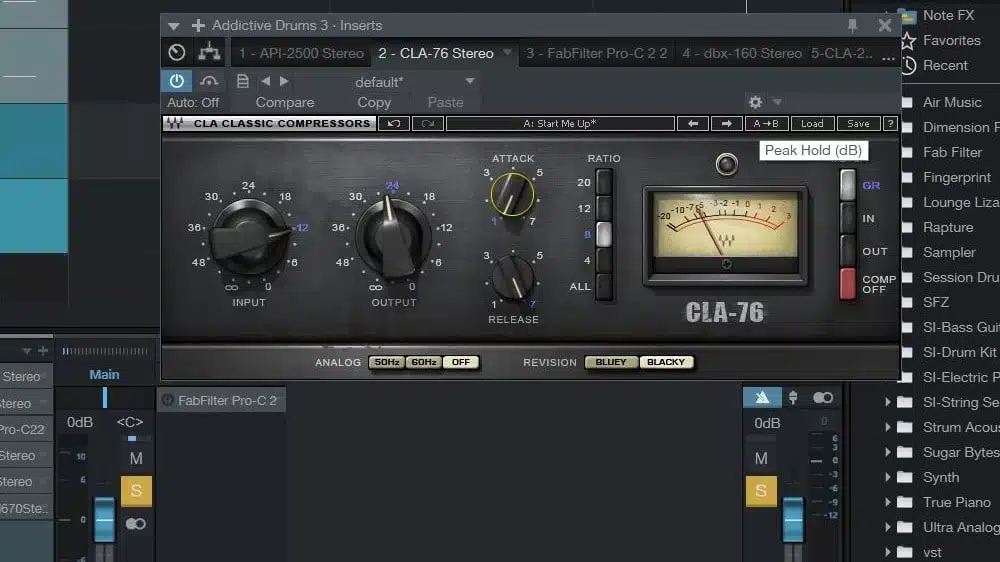Expand the Sugar Bytes folder

point(887,452)
